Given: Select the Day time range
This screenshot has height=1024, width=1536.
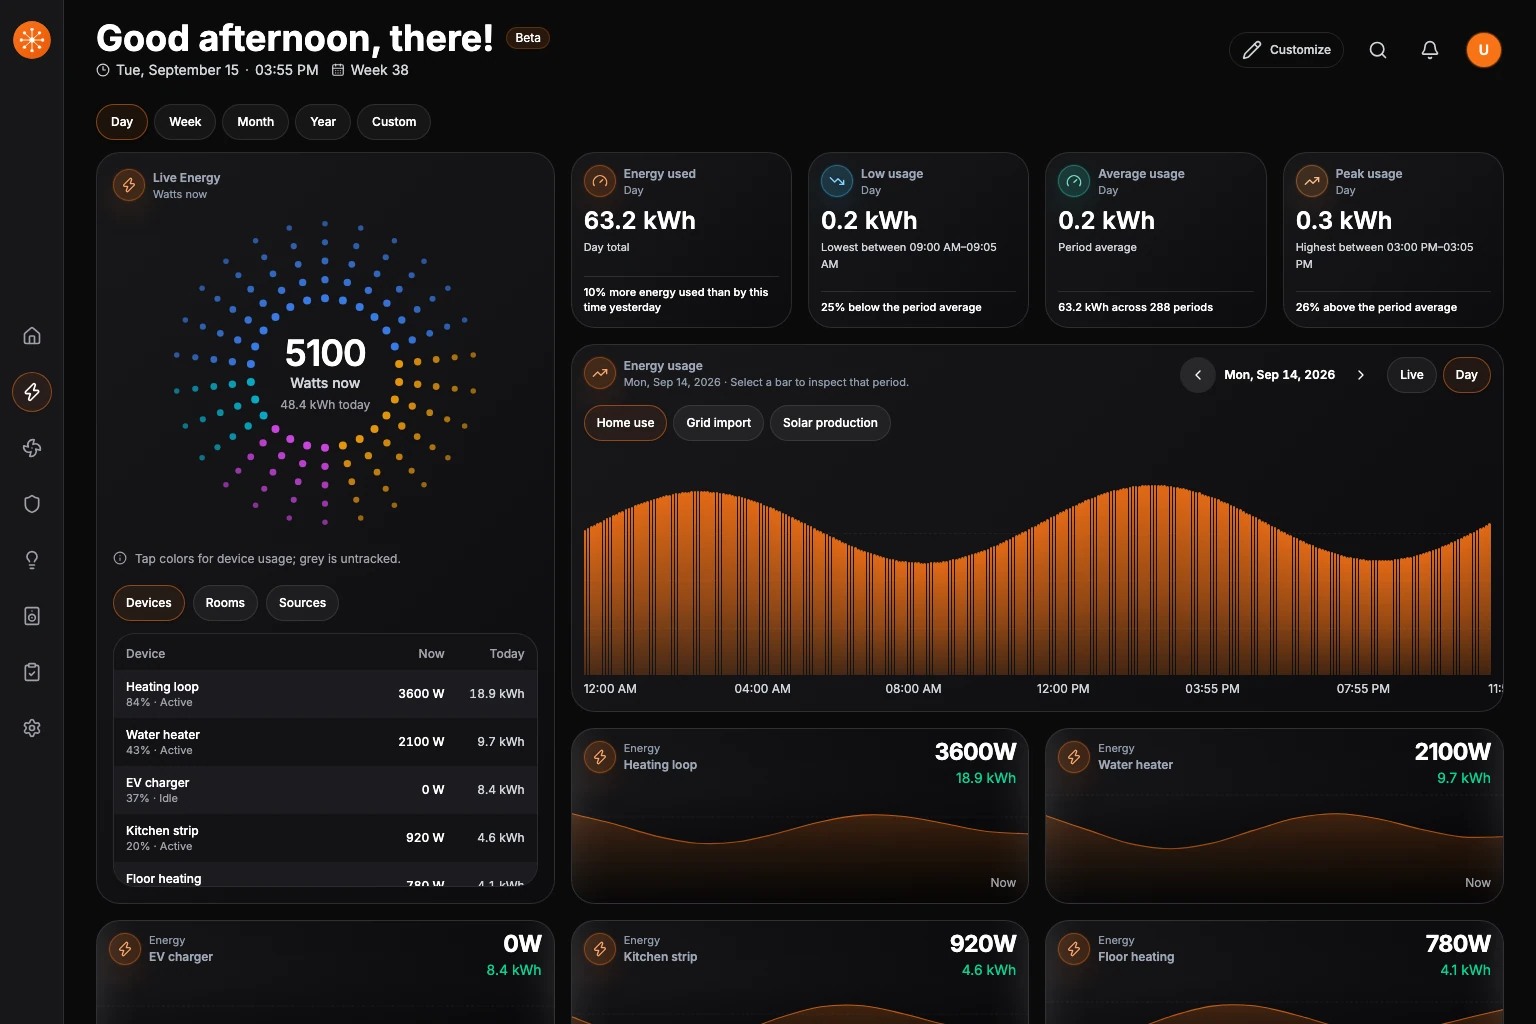Looking at the screenshot, I should 122,122.
